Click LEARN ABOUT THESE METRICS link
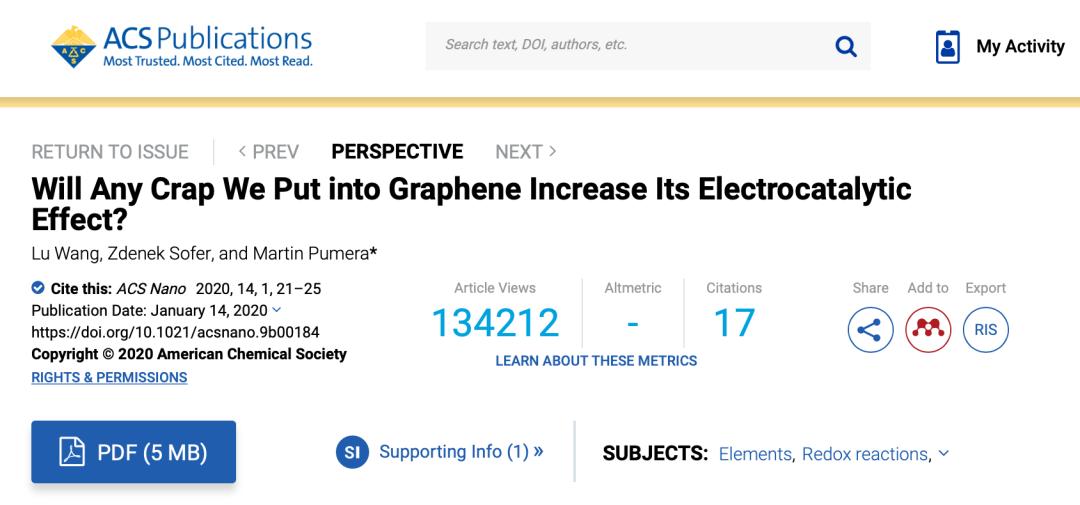1080x505 pixels. 596,360
